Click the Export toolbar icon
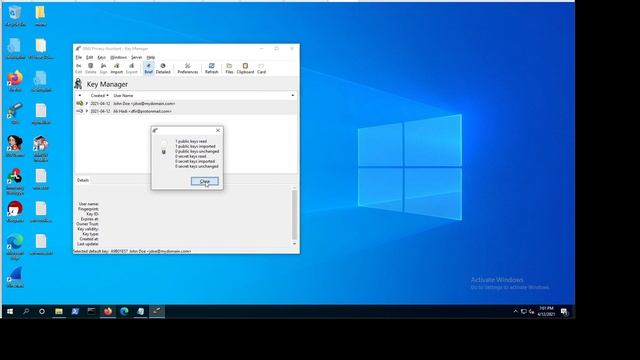The height and width of the screenshot is (360, 640). [131, 68]
